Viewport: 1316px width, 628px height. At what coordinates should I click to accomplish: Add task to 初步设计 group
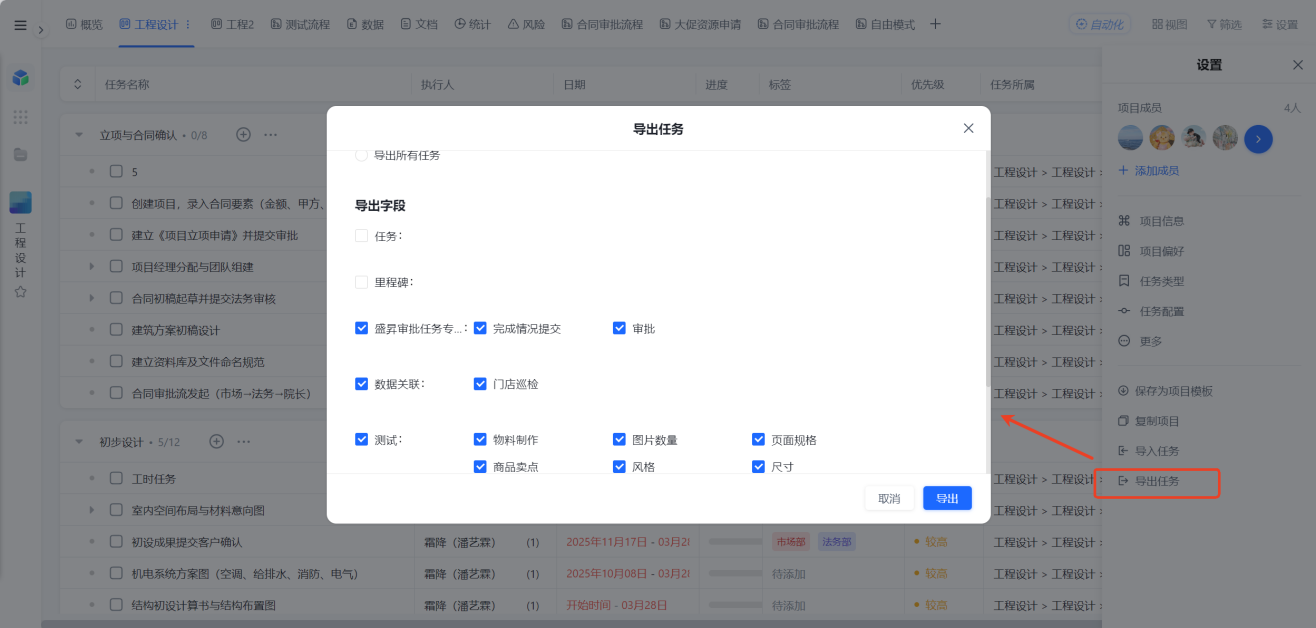click(x=216, y=441)
